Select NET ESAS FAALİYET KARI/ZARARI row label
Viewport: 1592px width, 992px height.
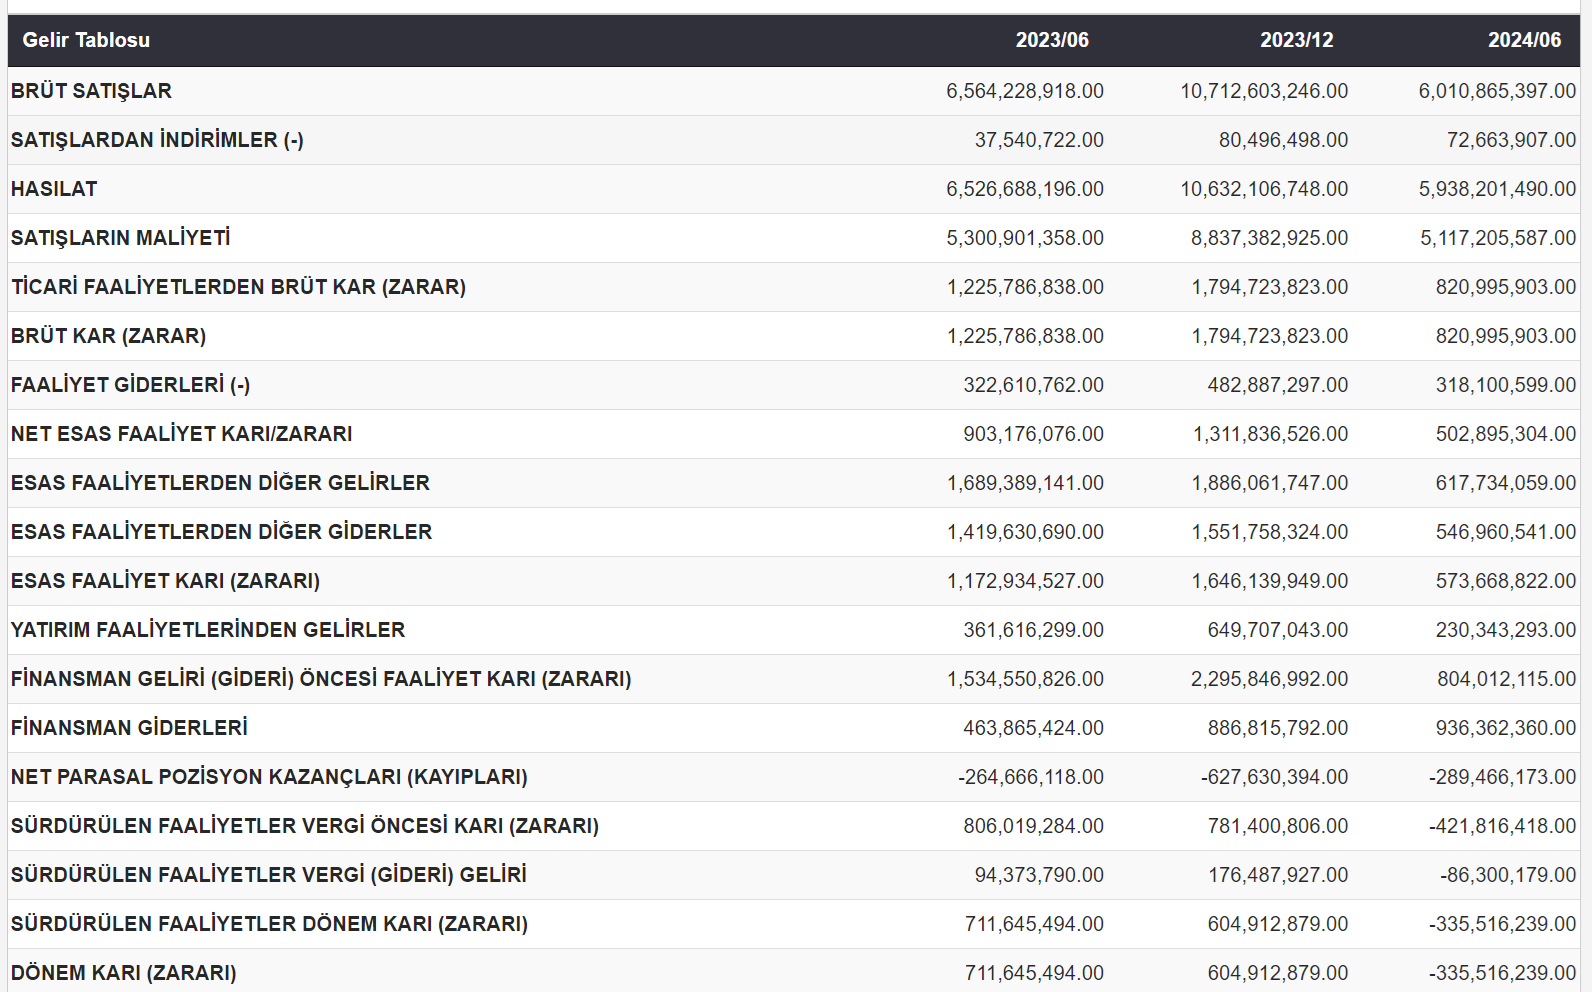[x=181, y=434]
